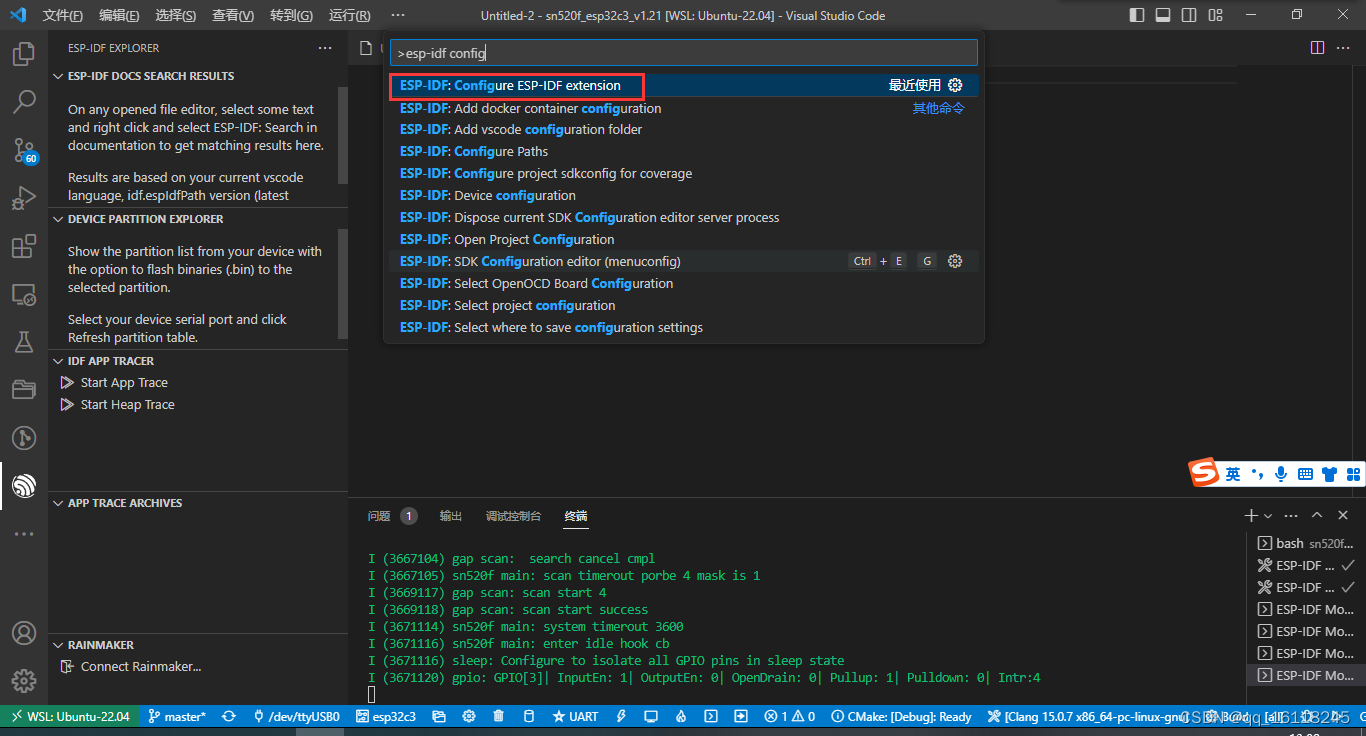Open the Manage gear in activity bar
Viewport: 1366px width, 736px height.
click(x=24, y=681)
